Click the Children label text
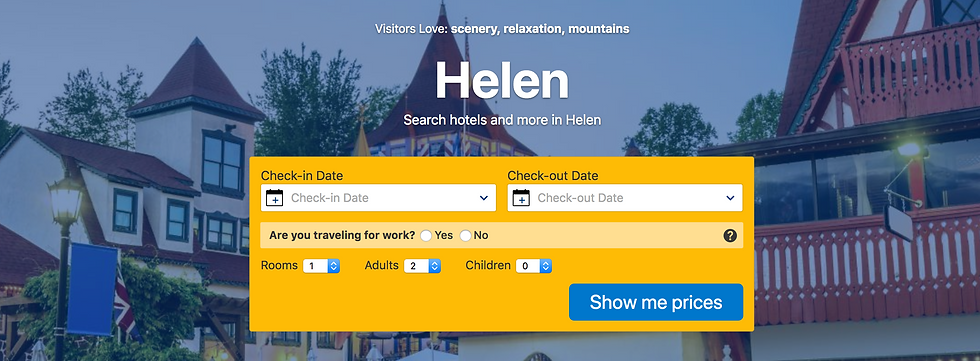This screenshot has width=980, height=361. pos(488,265)
